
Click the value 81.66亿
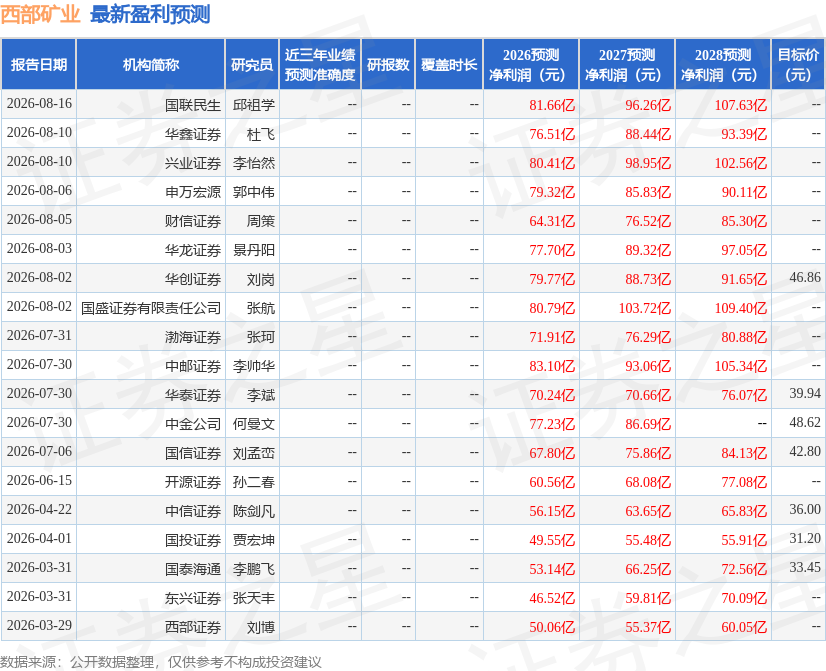552,105
